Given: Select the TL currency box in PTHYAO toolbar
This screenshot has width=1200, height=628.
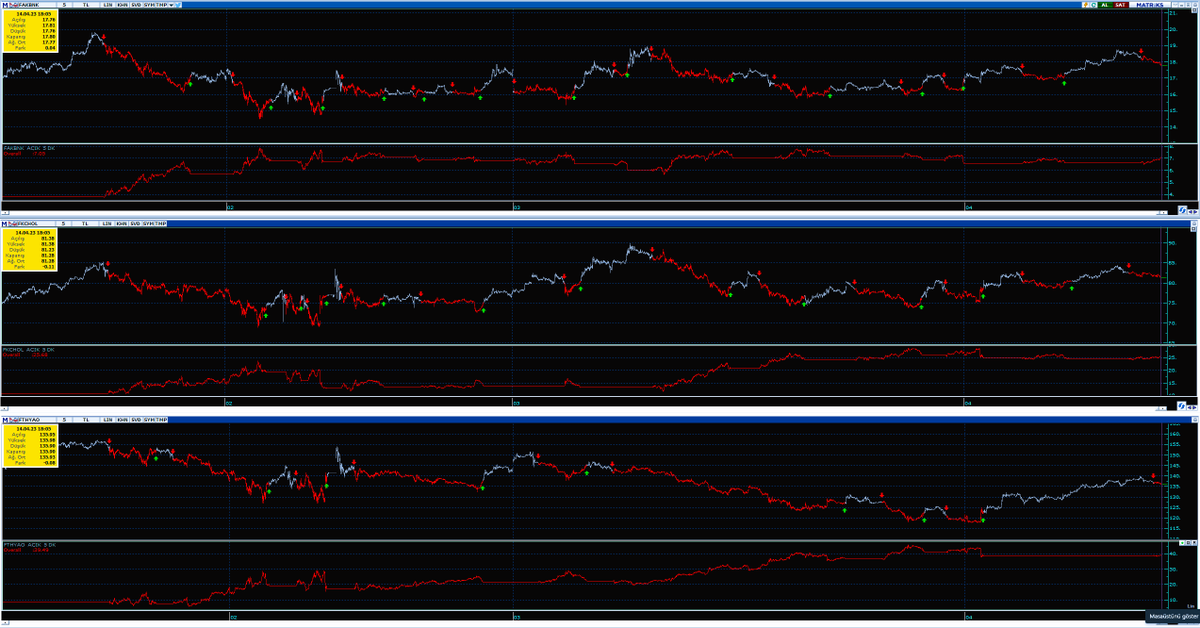Looking at the screenshot, I should 86,418.
